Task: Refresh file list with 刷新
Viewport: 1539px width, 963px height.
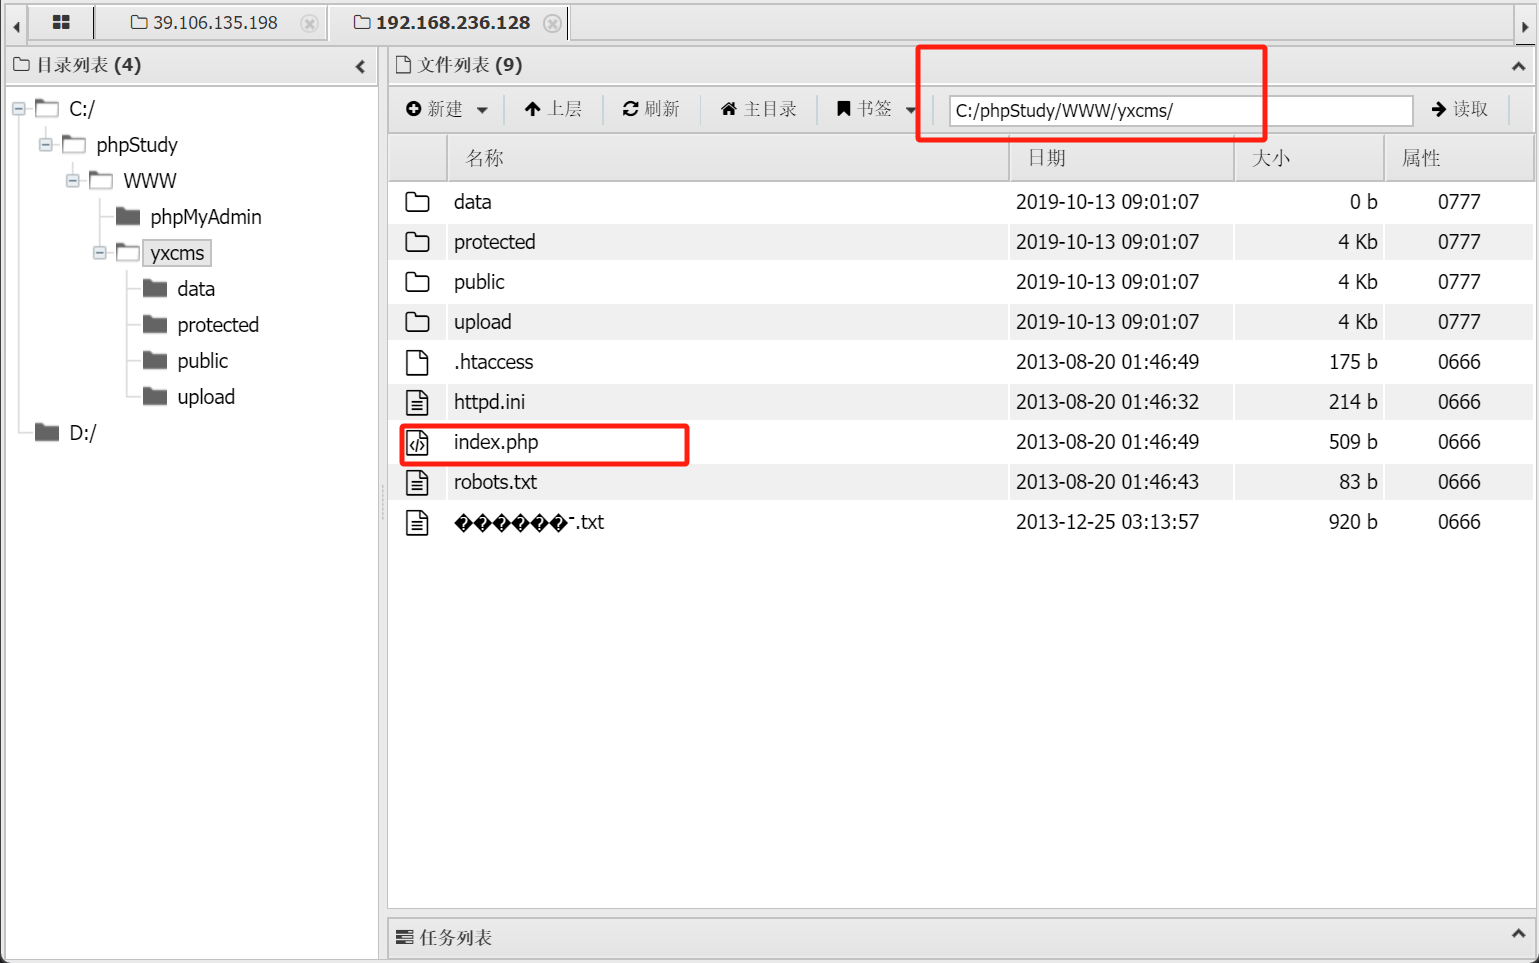Action: click(651, 109)
